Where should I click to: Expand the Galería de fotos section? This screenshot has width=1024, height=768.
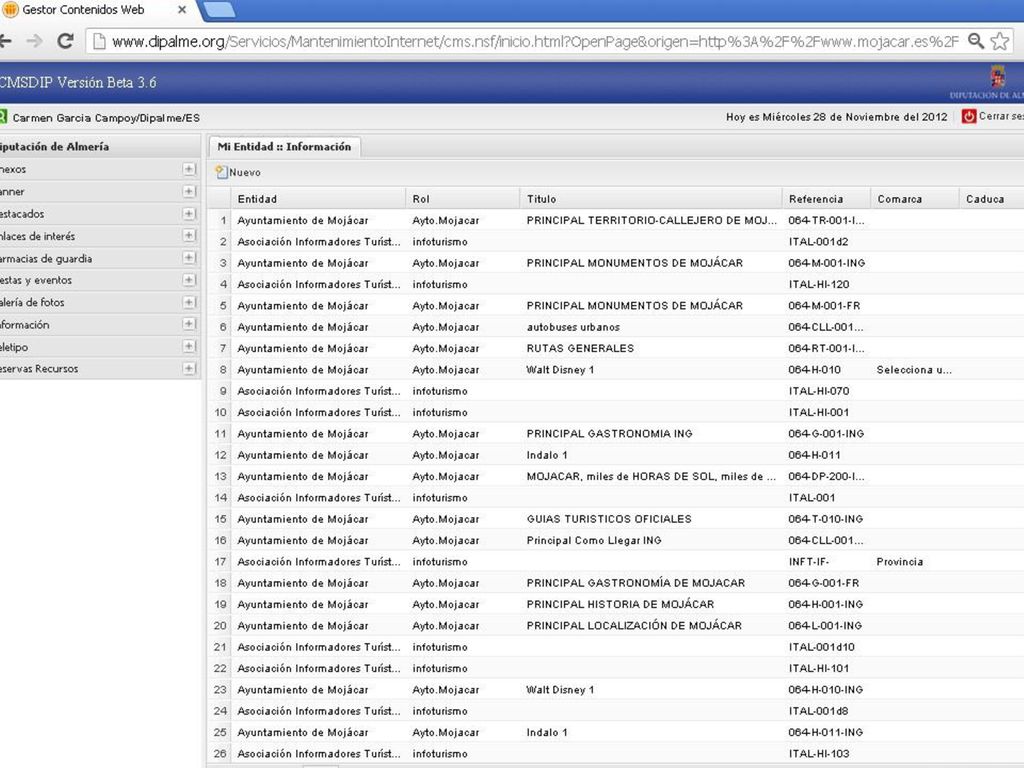189,302
